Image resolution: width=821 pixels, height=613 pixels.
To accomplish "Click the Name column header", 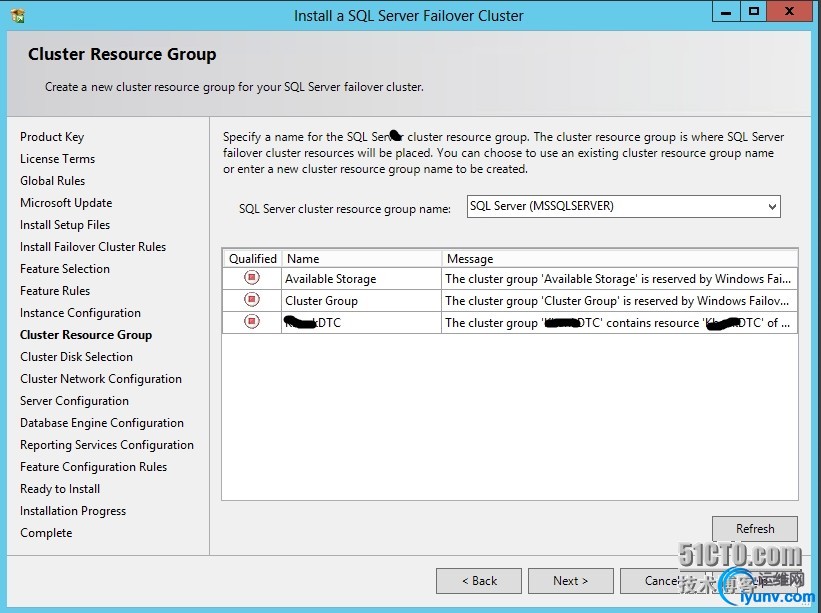I will click(x=361, y=259).
